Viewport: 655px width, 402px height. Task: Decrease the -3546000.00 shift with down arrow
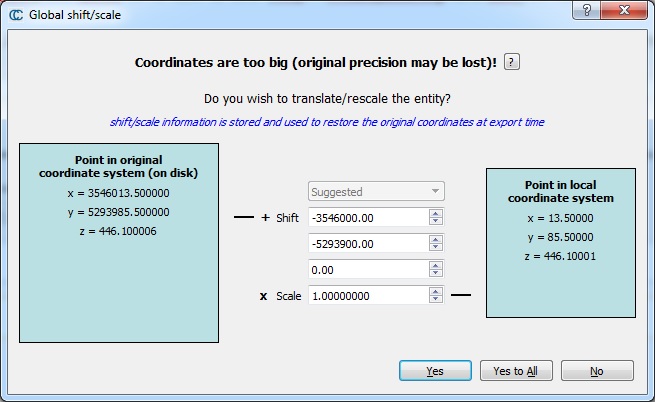(x=436, y=222)
